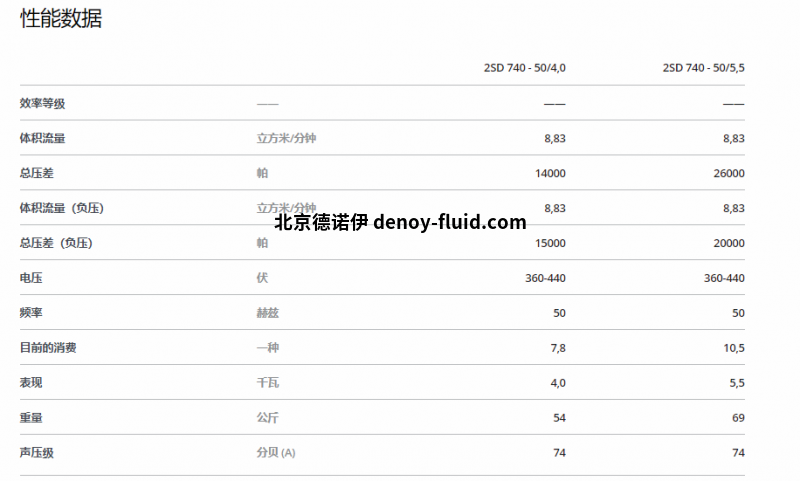800x481 pixels.
Task: Select the 7,8 current consumption value
Action: pos(557,348)
